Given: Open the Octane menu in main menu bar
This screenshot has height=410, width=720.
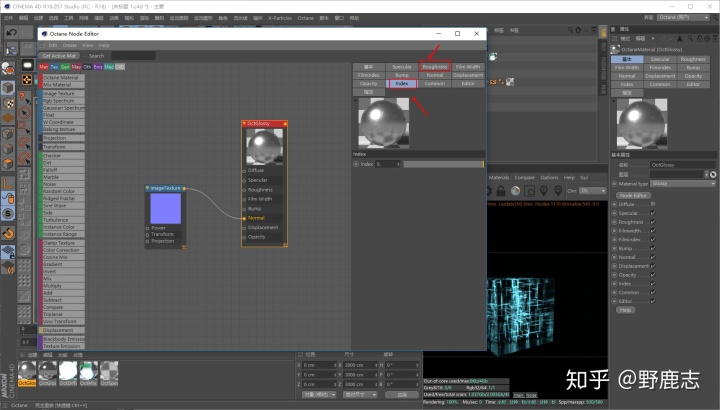Looking at the screenshot, I should tap(305, 18).
